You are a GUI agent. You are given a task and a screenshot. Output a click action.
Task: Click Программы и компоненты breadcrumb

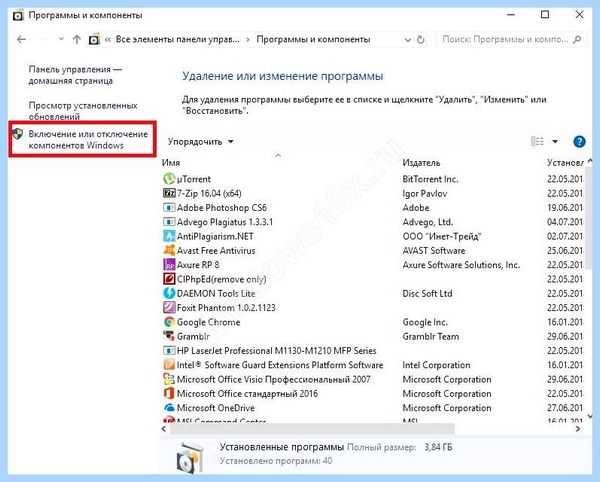coord(313,39)
